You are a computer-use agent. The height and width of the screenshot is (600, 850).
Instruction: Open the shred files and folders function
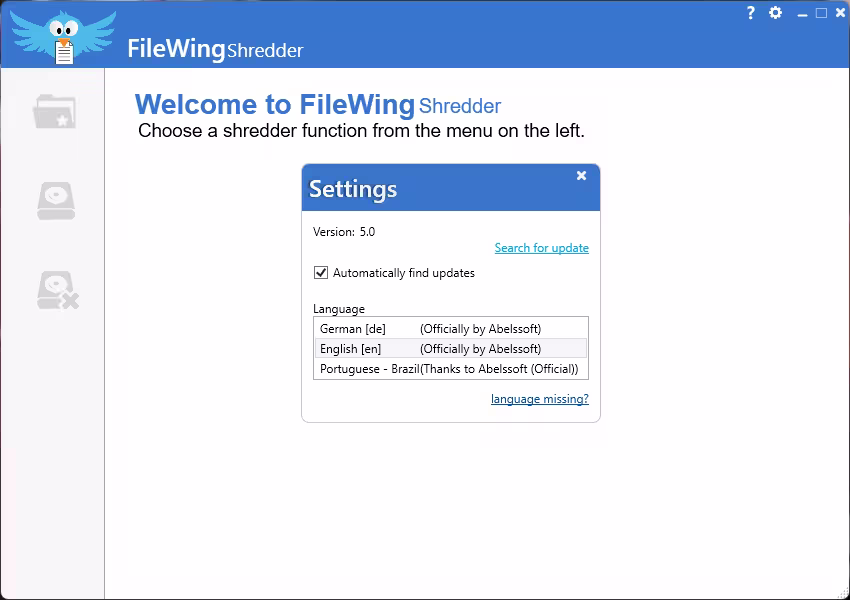coord(54,112)
